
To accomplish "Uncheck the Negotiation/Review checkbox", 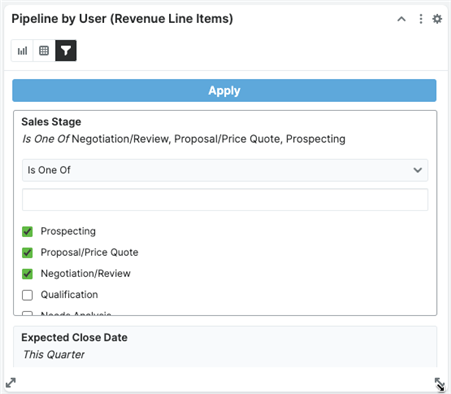I will pyautogui.click(x=27, y=274).
